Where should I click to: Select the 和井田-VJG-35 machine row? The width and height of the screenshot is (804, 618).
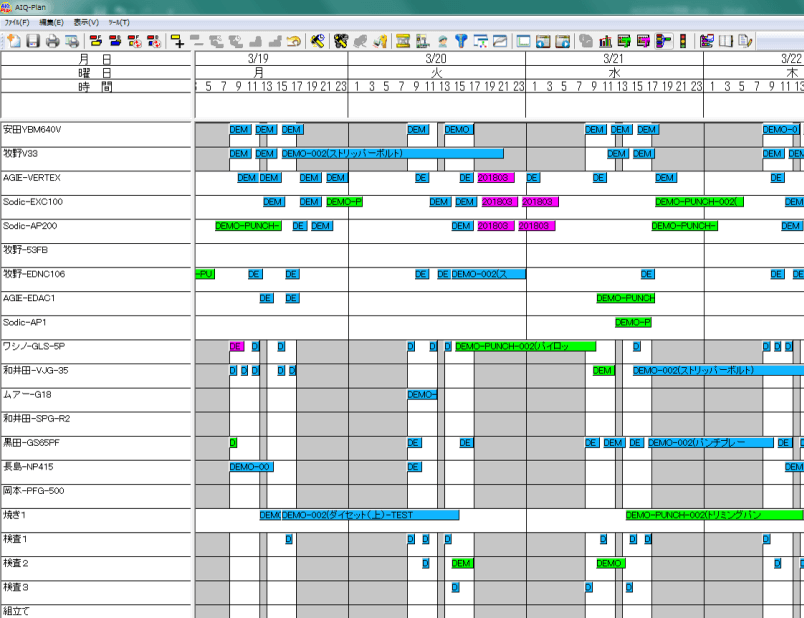pos(96,375)
